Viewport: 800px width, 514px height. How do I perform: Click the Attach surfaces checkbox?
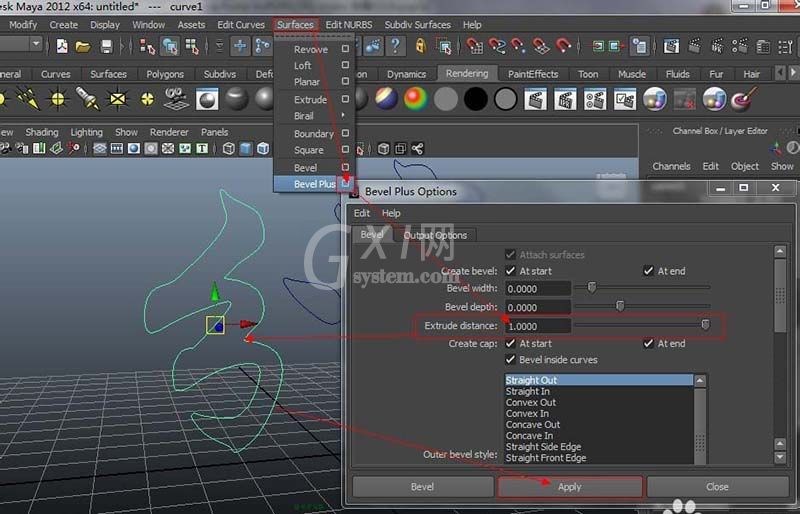click(510, 254)
